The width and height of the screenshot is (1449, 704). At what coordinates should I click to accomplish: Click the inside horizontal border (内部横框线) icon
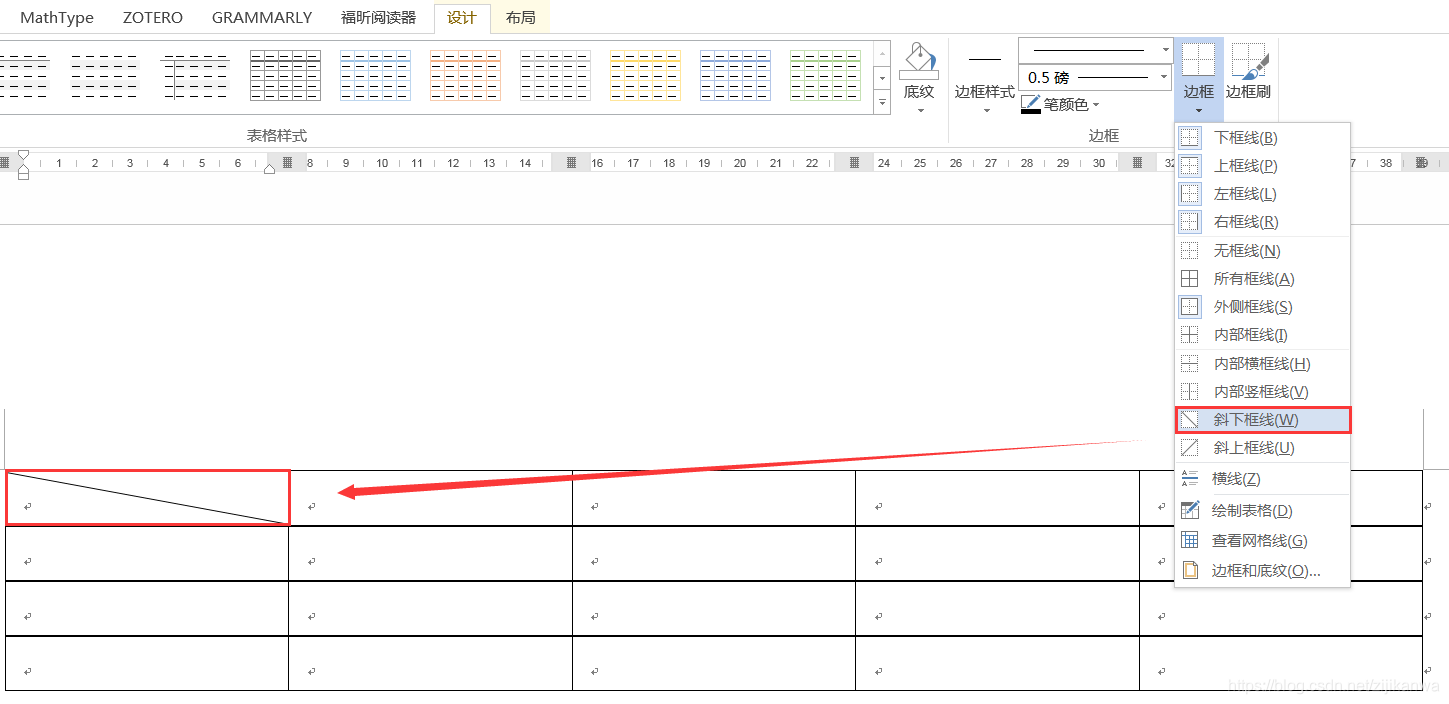coord(1190,364)
